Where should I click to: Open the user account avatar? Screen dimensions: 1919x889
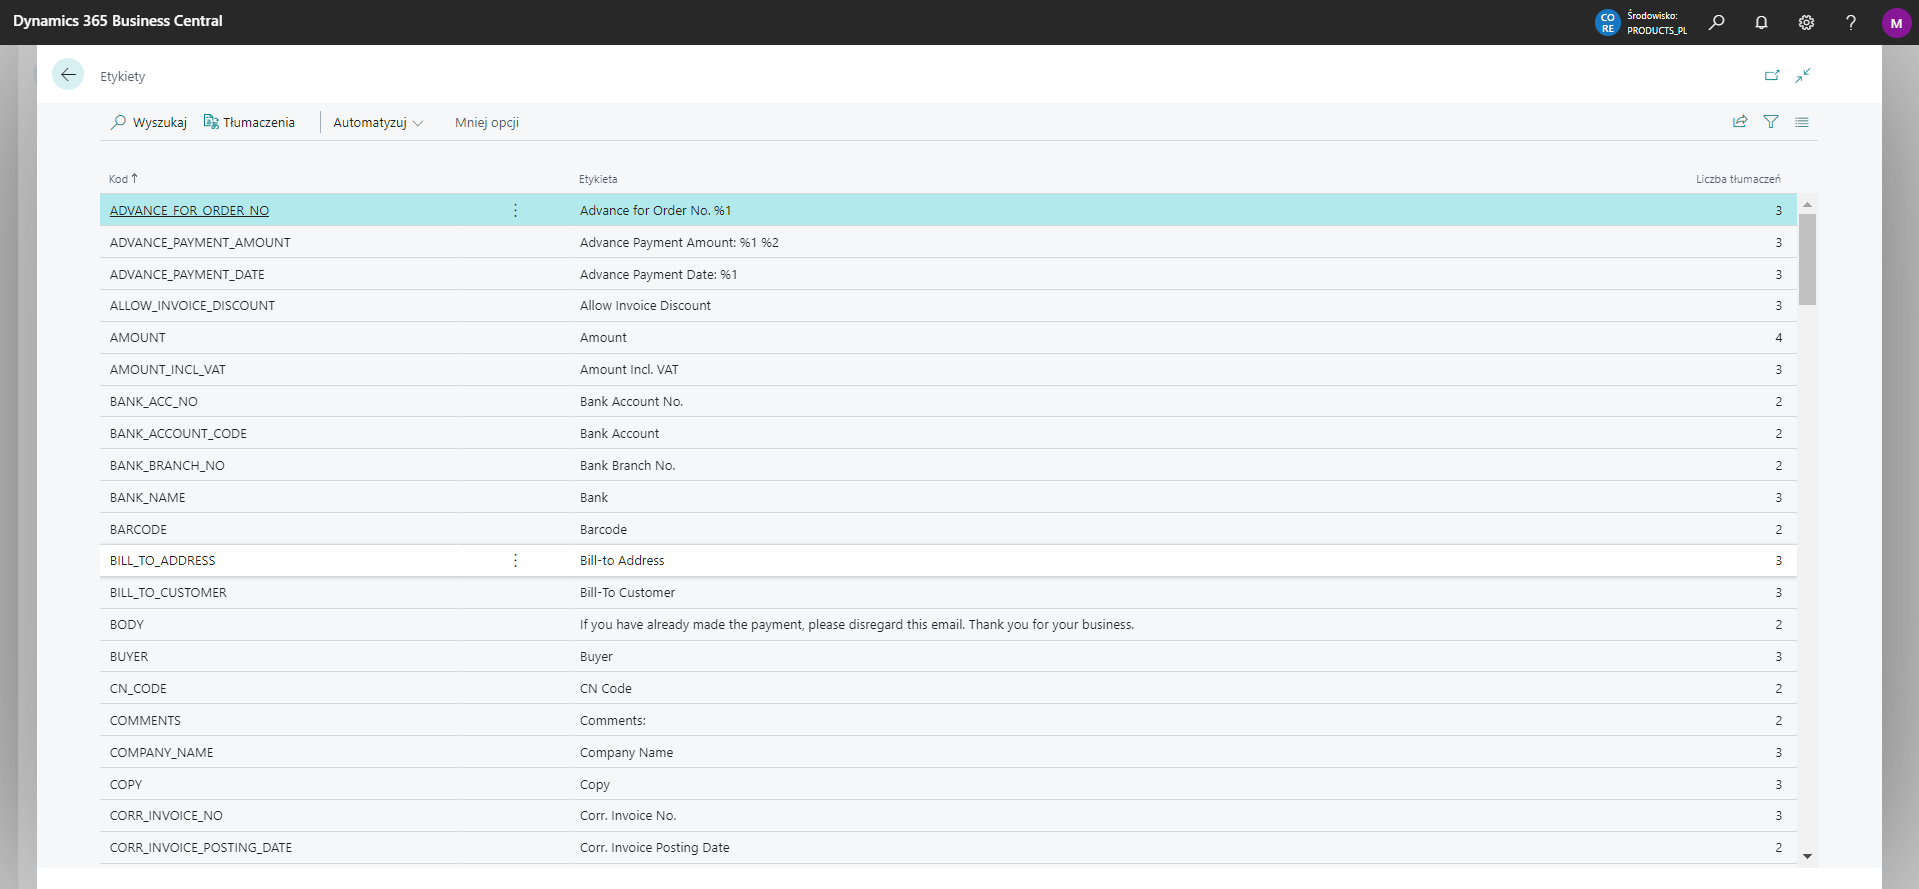click(x=1896, y=22)
